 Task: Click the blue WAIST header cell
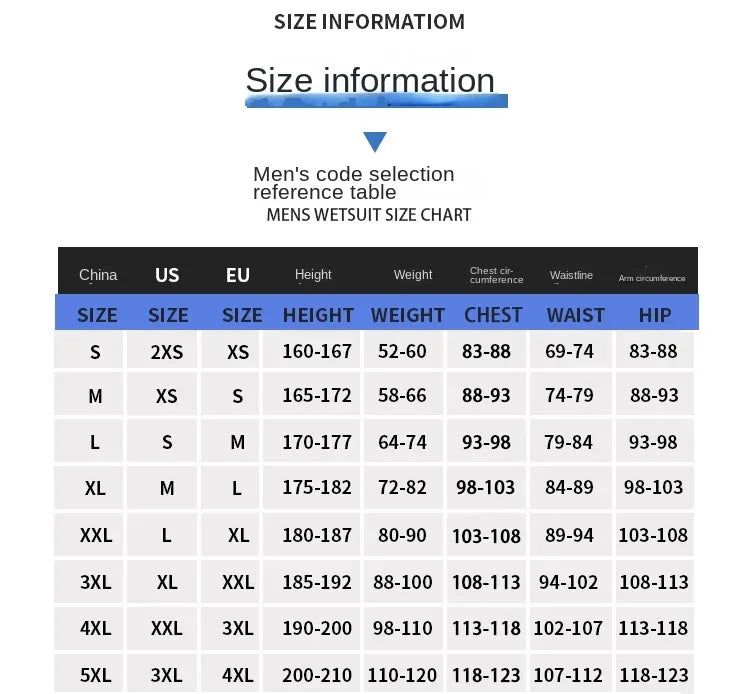click(x=575, y=315)
